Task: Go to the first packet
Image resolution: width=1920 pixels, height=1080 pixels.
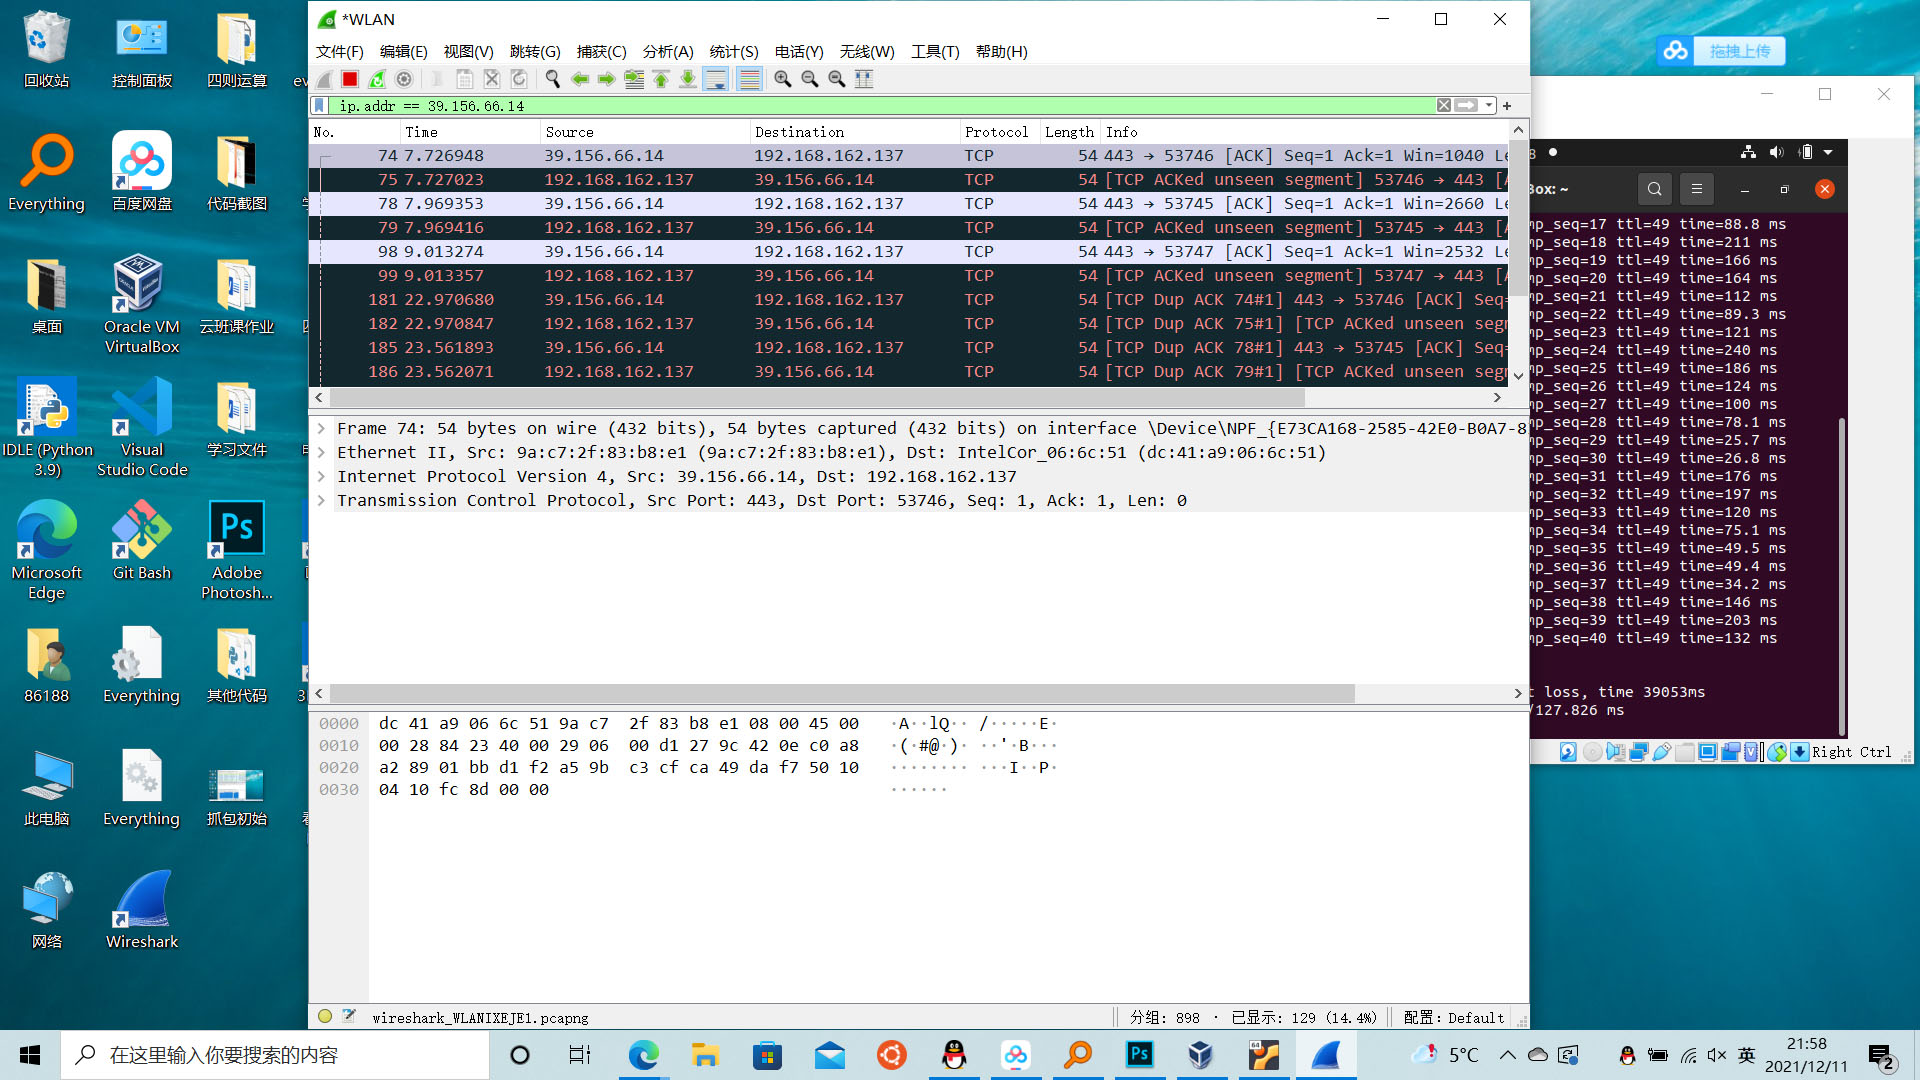Action: point(661,79)
